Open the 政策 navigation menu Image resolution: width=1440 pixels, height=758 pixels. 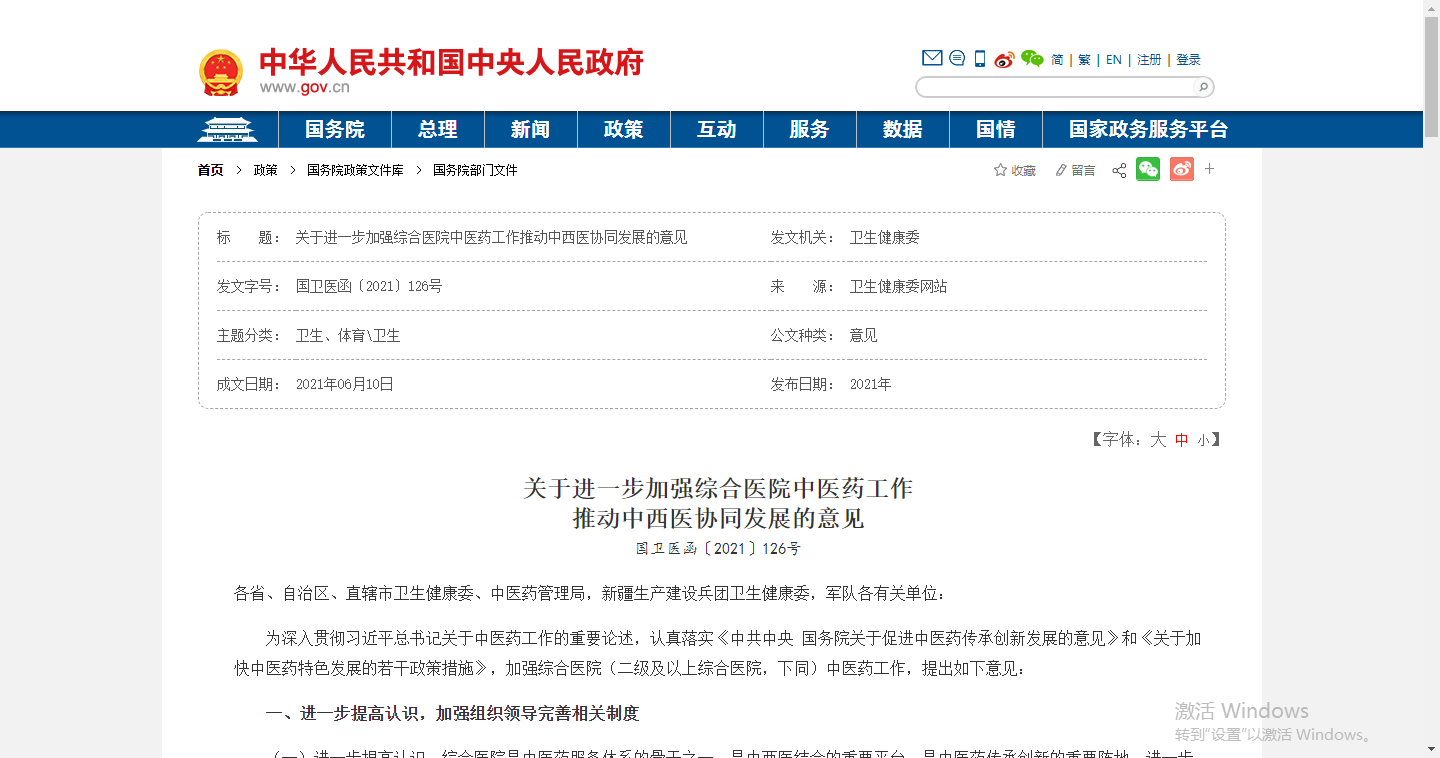(x=623, y=130)
